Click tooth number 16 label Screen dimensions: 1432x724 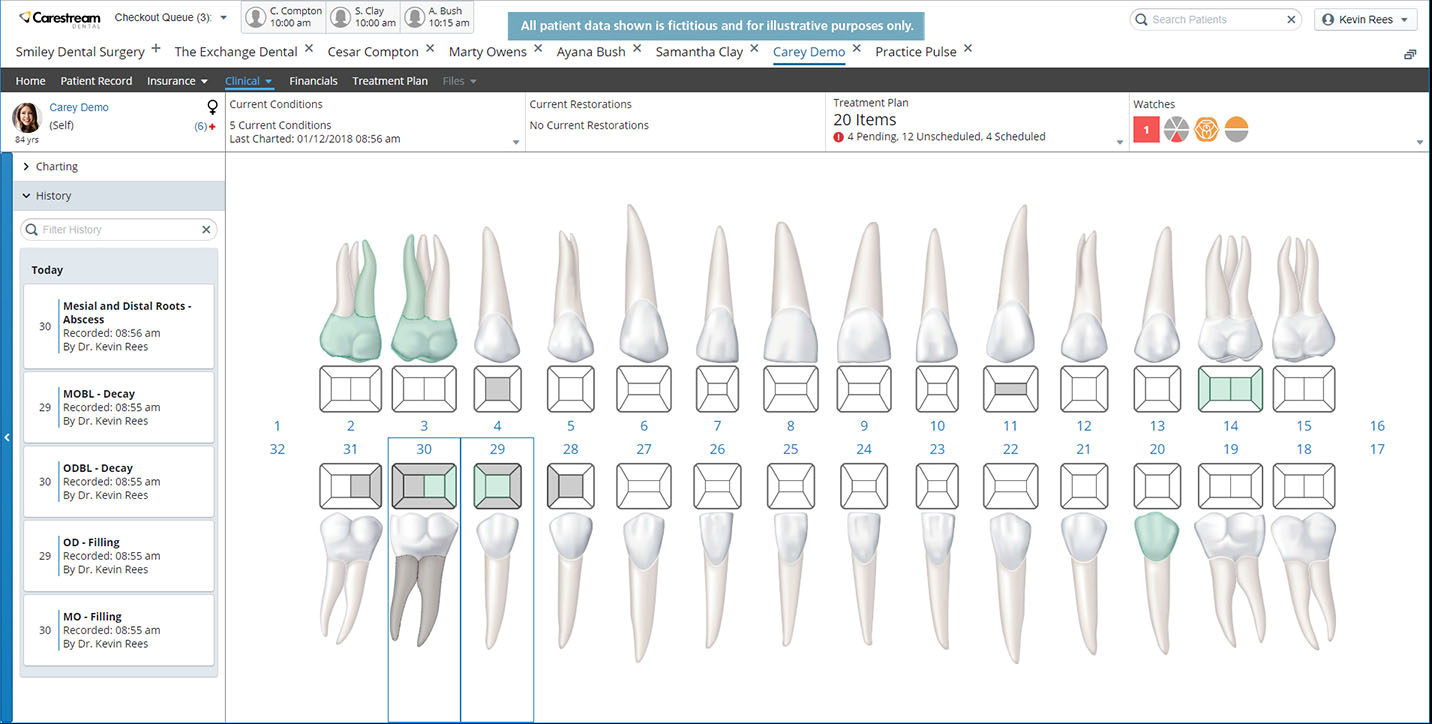click(x=1377, y=426)
